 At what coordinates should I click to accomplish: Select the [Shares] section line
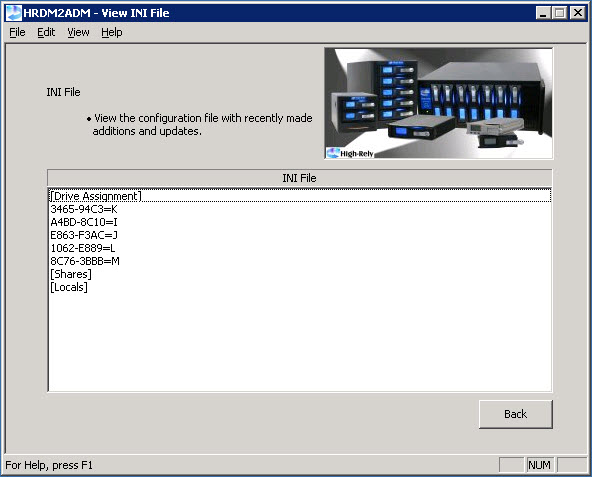click(x=300, y=274)
